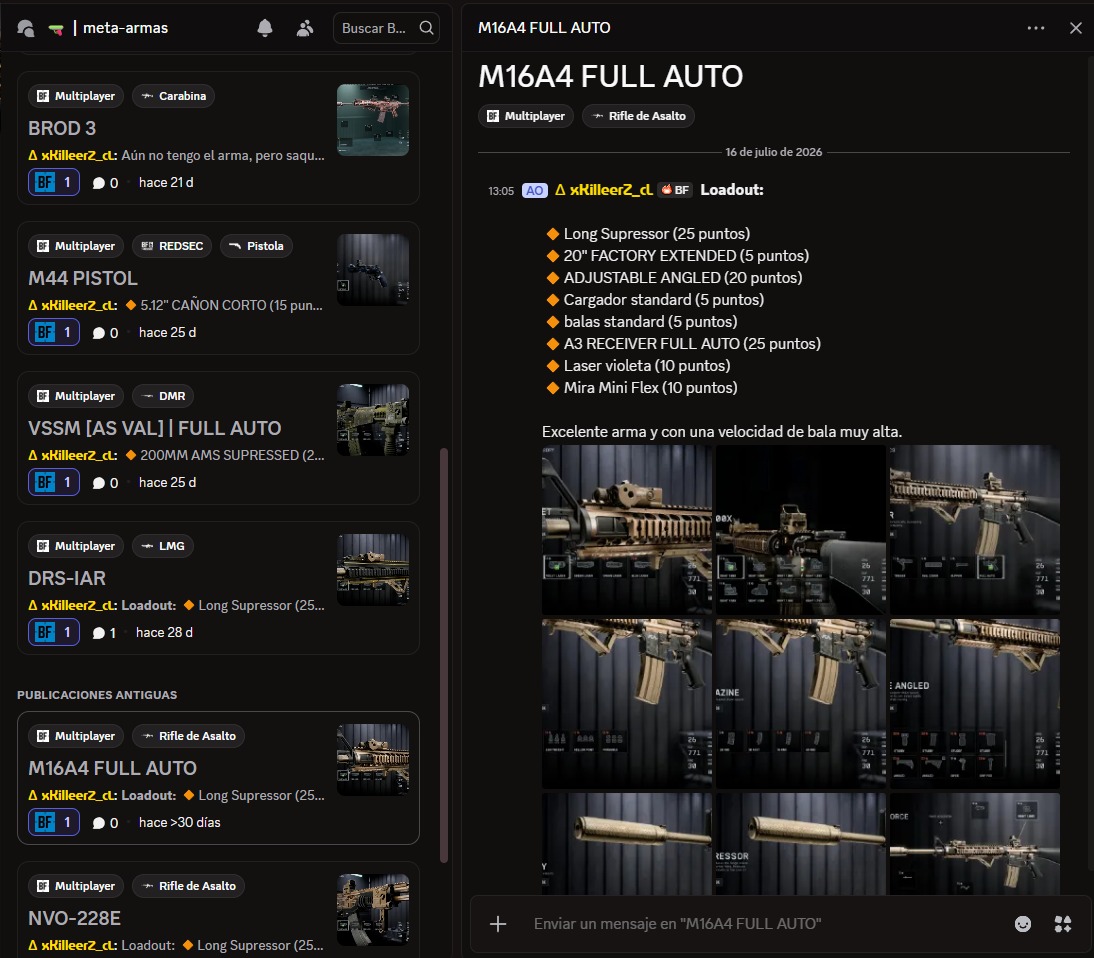
Task: Click the 'Long Supressor (25 puntos)' line
Action: pos(657,234)
